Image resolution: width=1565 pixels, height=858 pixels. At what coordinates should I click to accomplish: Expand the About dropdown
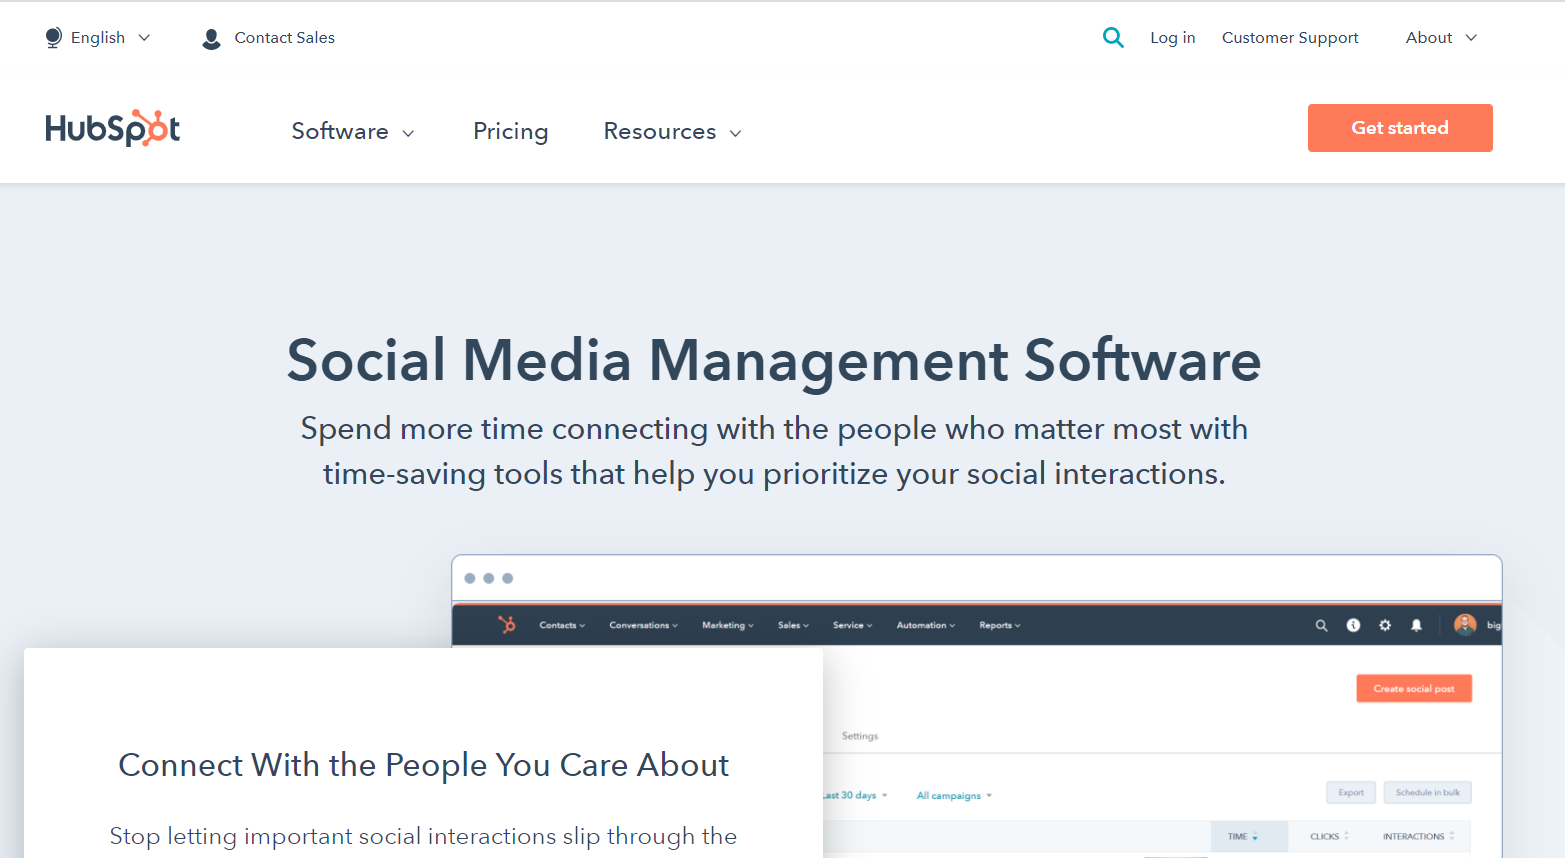coord(1441,38)
